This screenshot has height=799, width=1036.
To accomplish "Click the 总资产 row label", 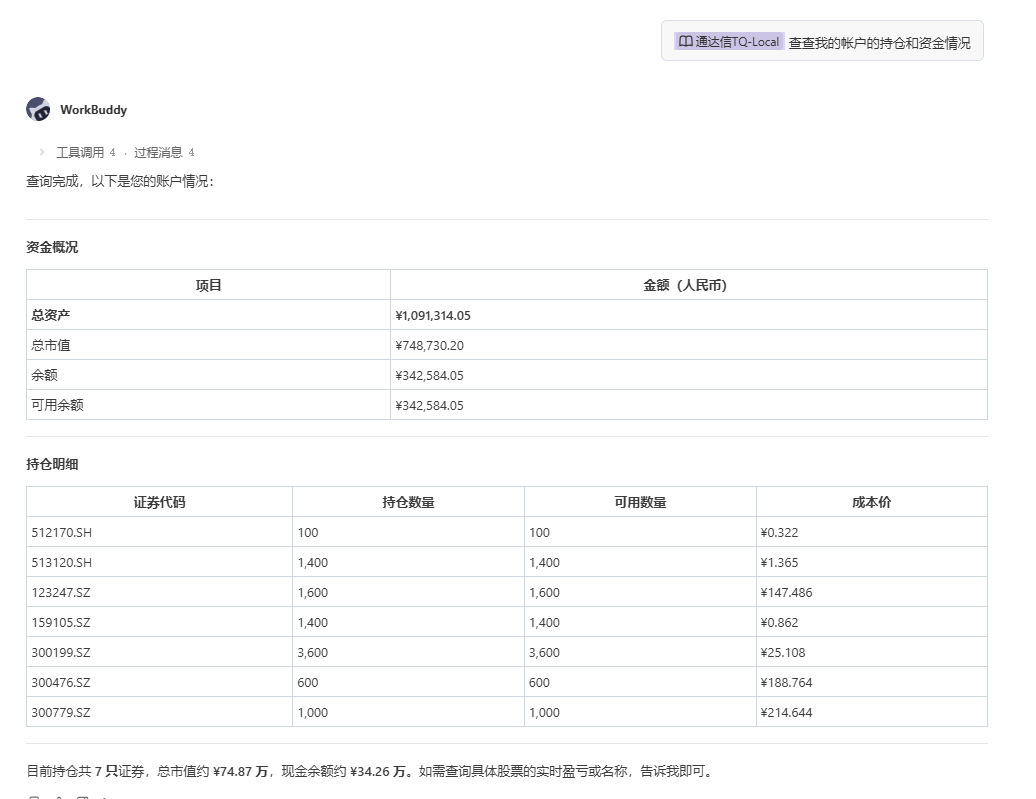I will tap(51, 315).
